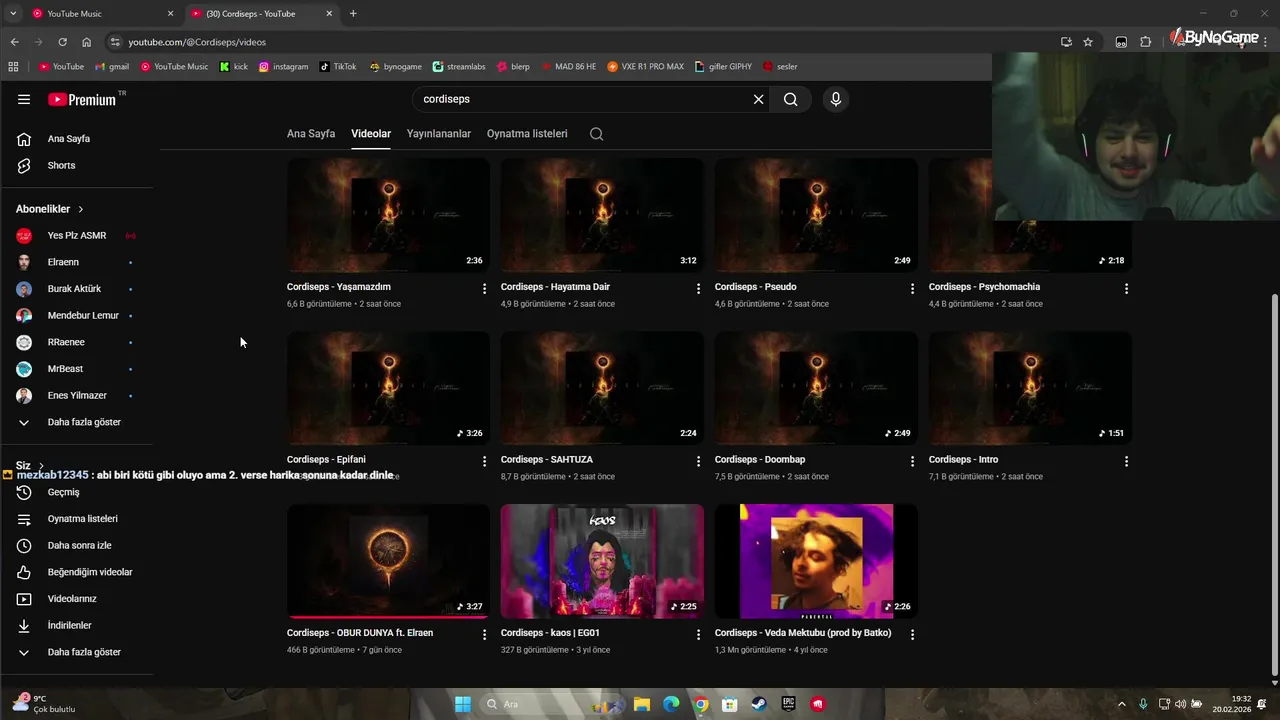Open the streamlabs bookmark
Image resolution: width=1280 pixels, height=720 pixels.
click(x=459, y=67)
